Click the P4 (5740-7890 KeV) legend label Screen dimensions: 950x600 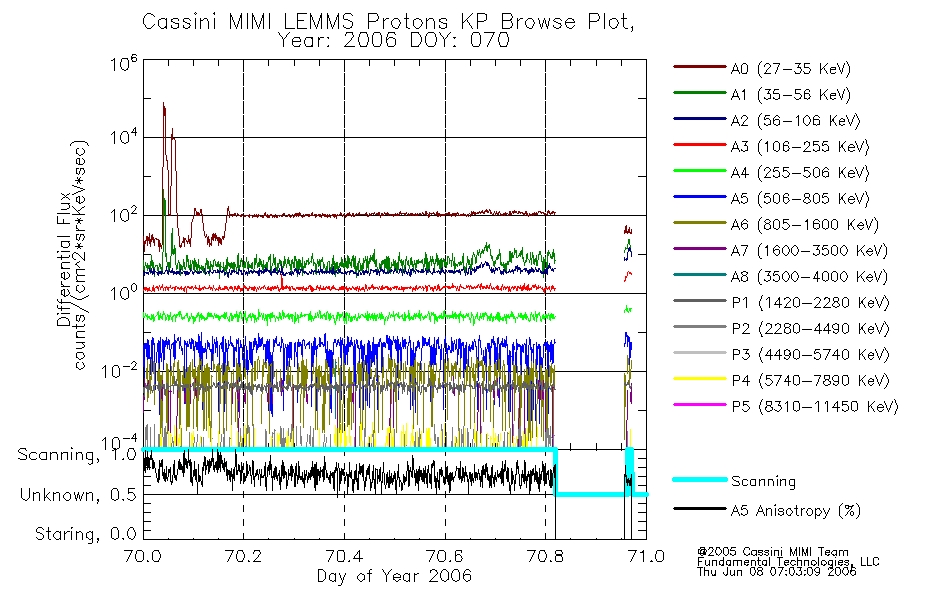click(810, 381)
